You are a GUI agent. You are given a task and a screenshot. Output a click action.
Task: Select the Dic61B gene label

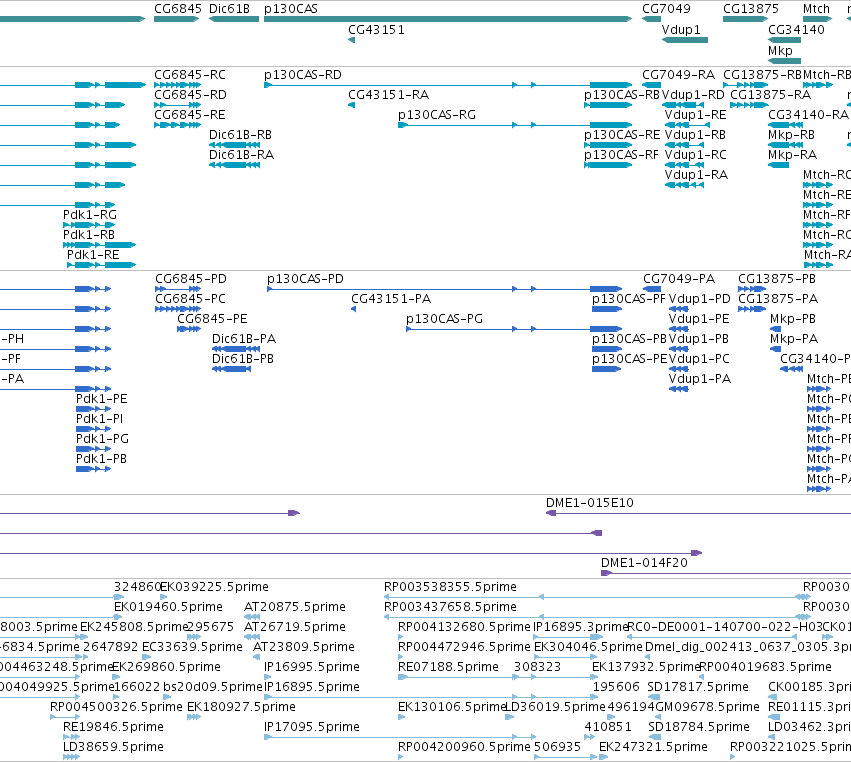click(229, 9)
